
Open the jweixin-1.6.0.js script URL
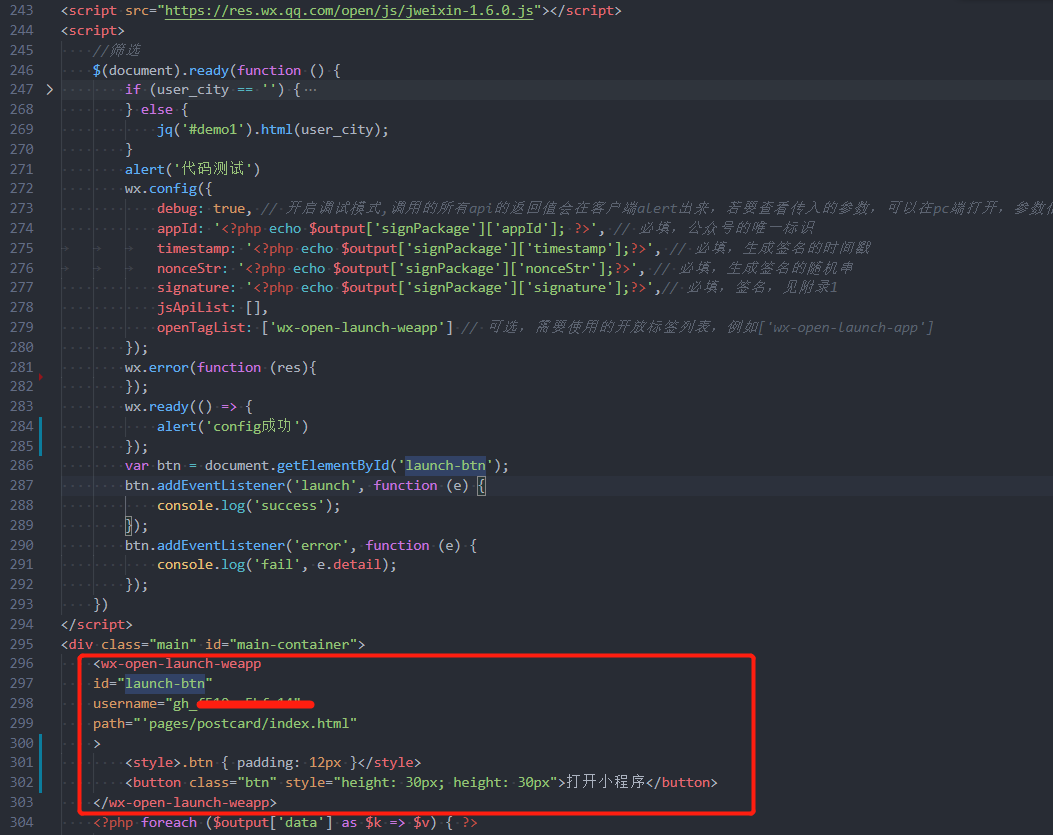(x=349, y=11)
